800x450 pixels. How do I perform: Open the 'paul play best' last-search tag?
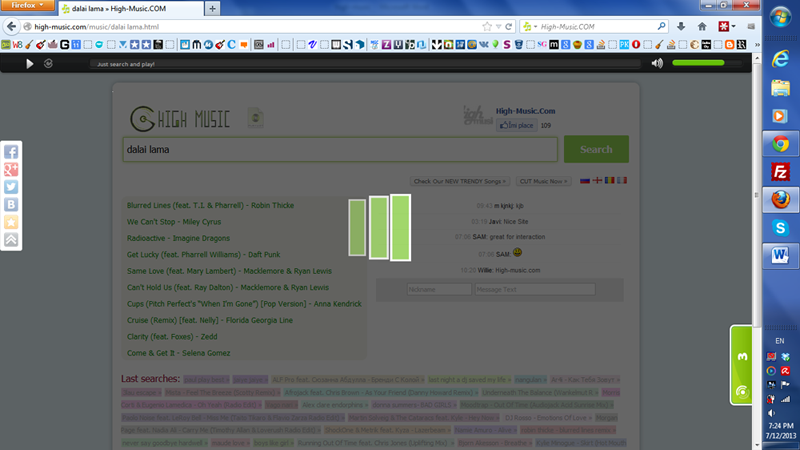point(206,380)
